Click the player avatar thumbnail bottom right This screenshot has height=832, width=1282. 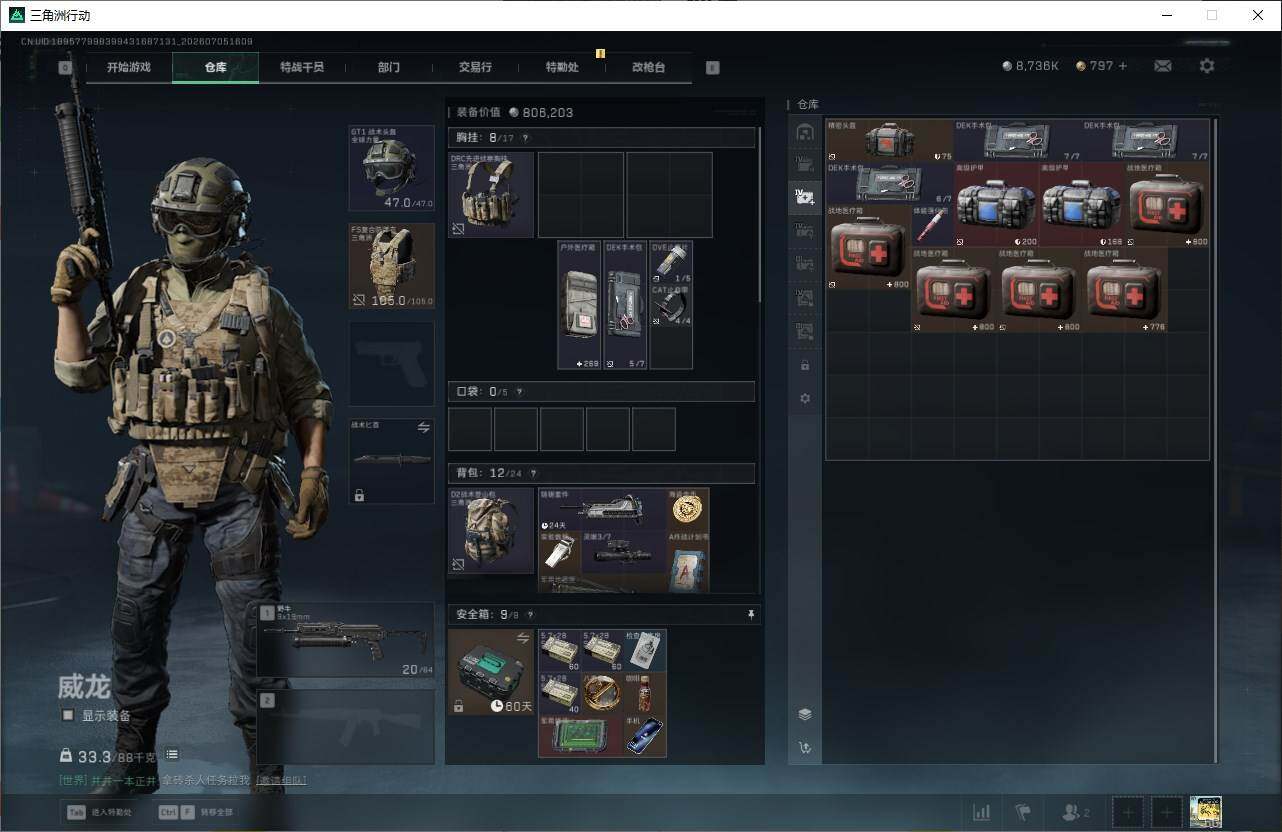pyautogui.click(x=1206, y=812)
